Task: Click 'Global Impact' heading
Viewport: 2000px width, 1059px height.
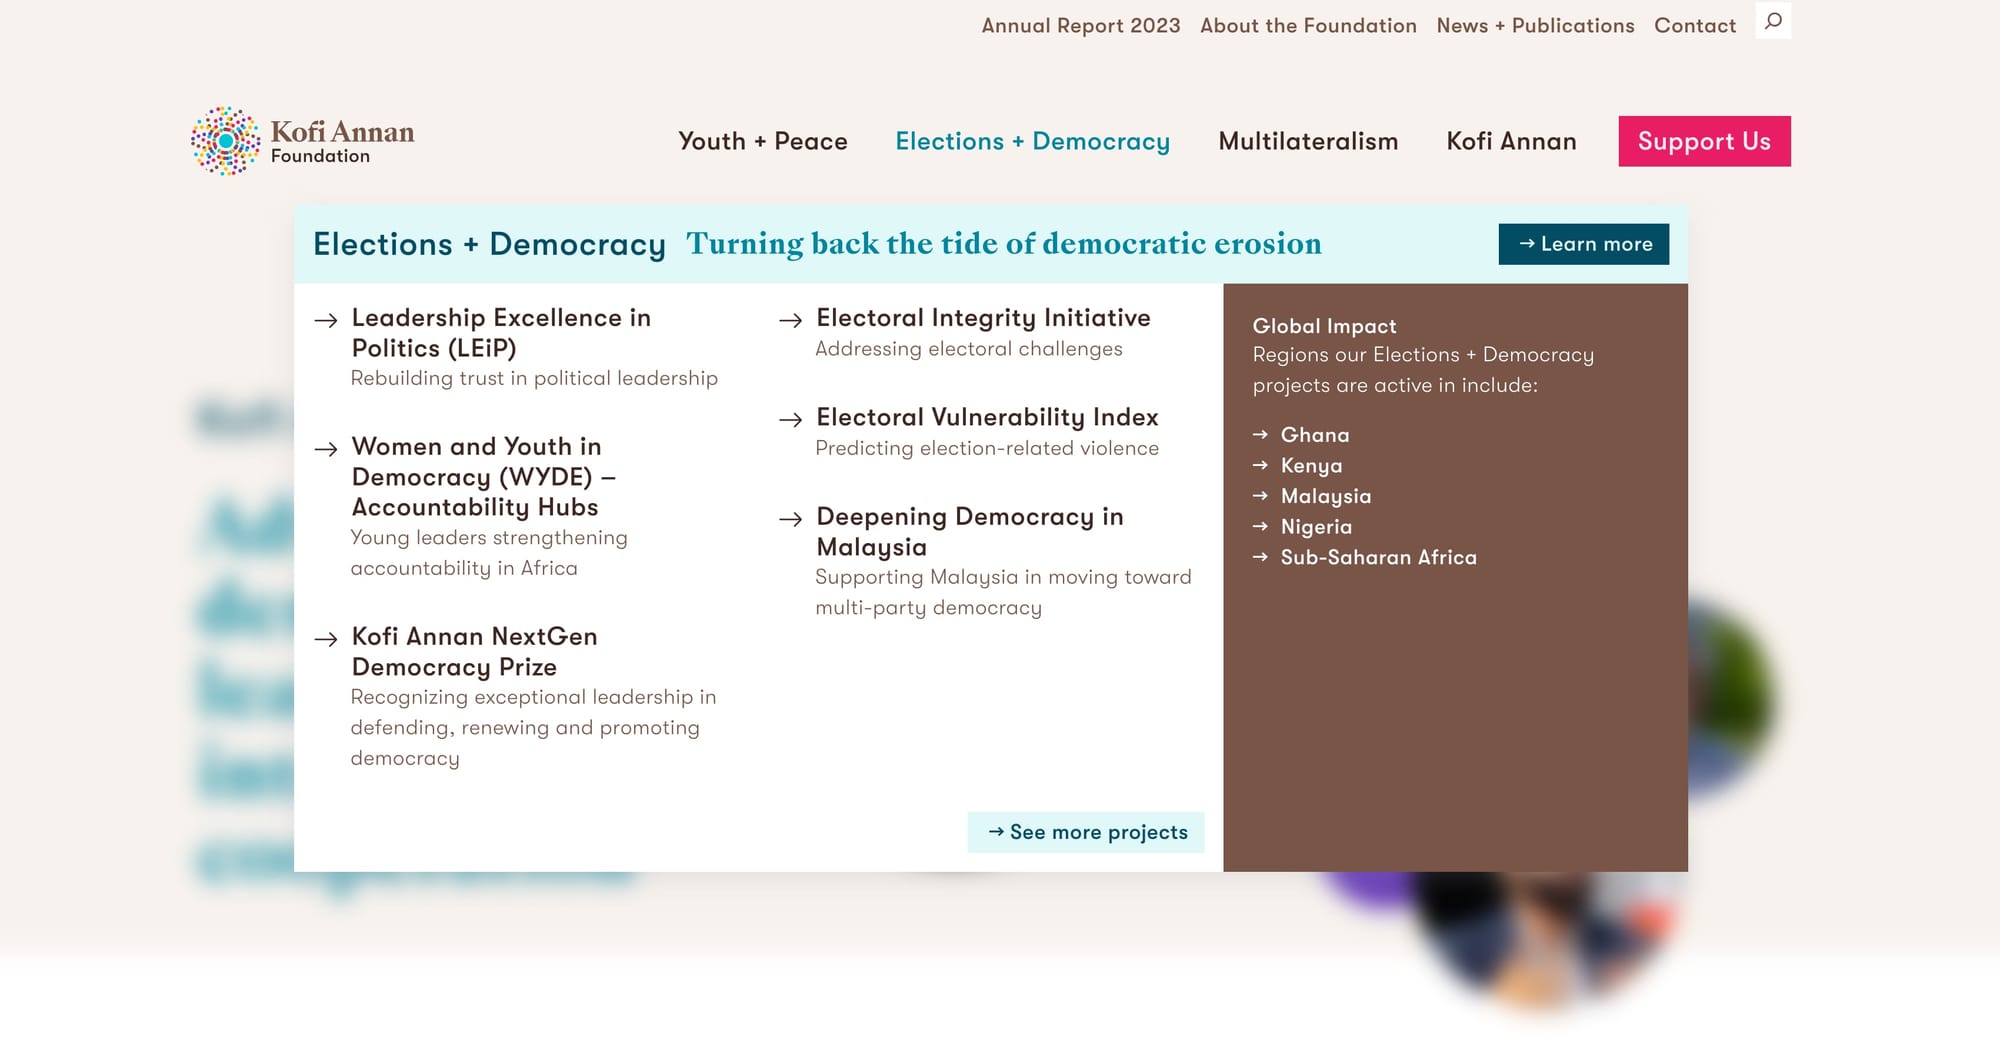Action: (1324, 326)
